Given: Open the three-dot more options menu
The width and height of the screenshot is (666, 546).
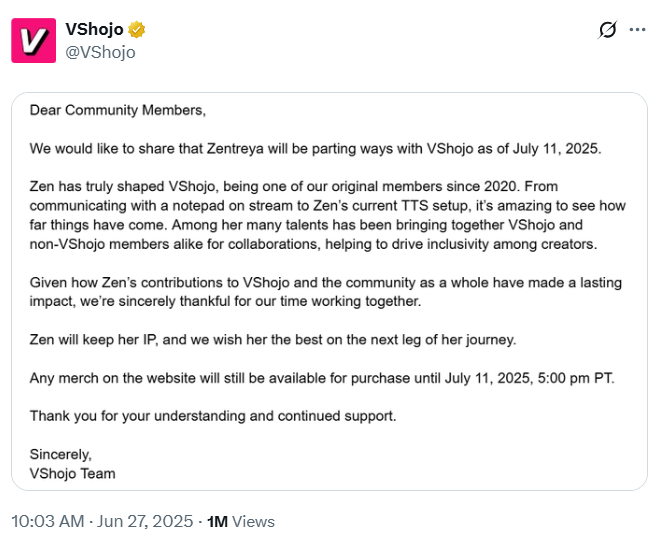Looking at the screenshot, I should pos(637,30).
